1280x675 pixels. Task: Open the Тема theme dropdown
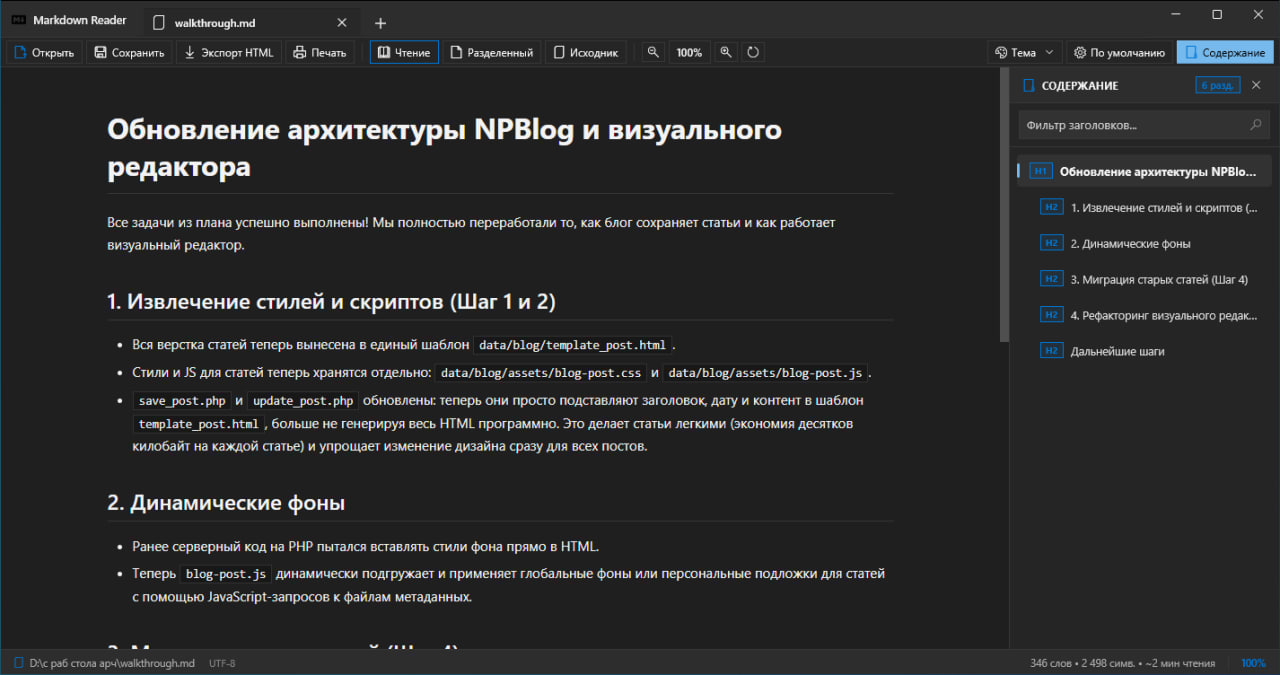tap(1024, 53)
